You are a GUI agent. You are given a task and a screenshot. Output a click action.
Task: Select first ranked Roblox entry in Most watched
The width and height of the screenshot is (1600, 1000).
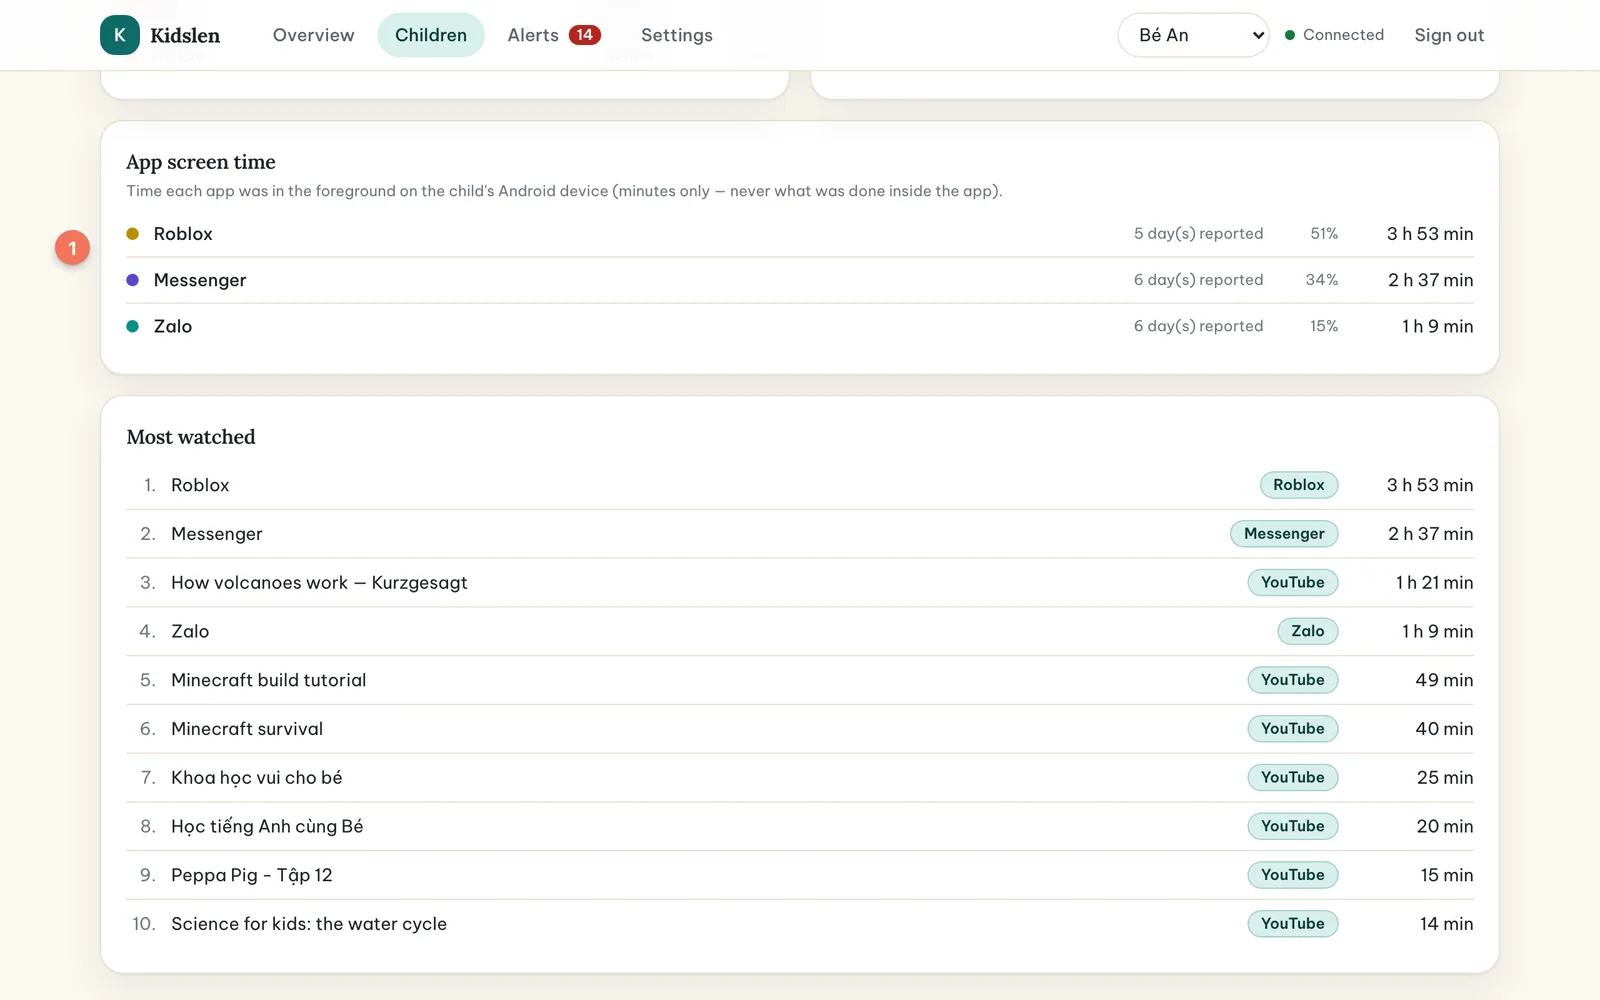(200, 485)
